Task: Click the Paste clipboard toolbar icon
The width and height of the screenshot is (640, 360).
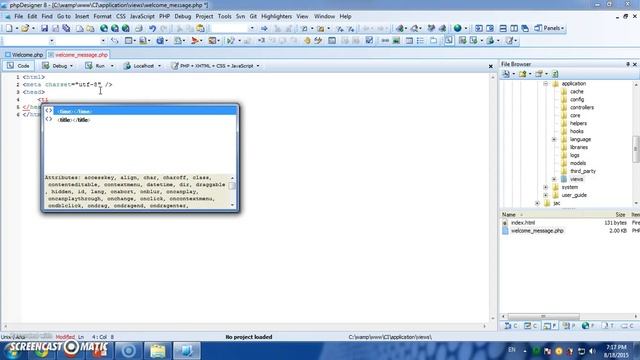Action: 200,28
